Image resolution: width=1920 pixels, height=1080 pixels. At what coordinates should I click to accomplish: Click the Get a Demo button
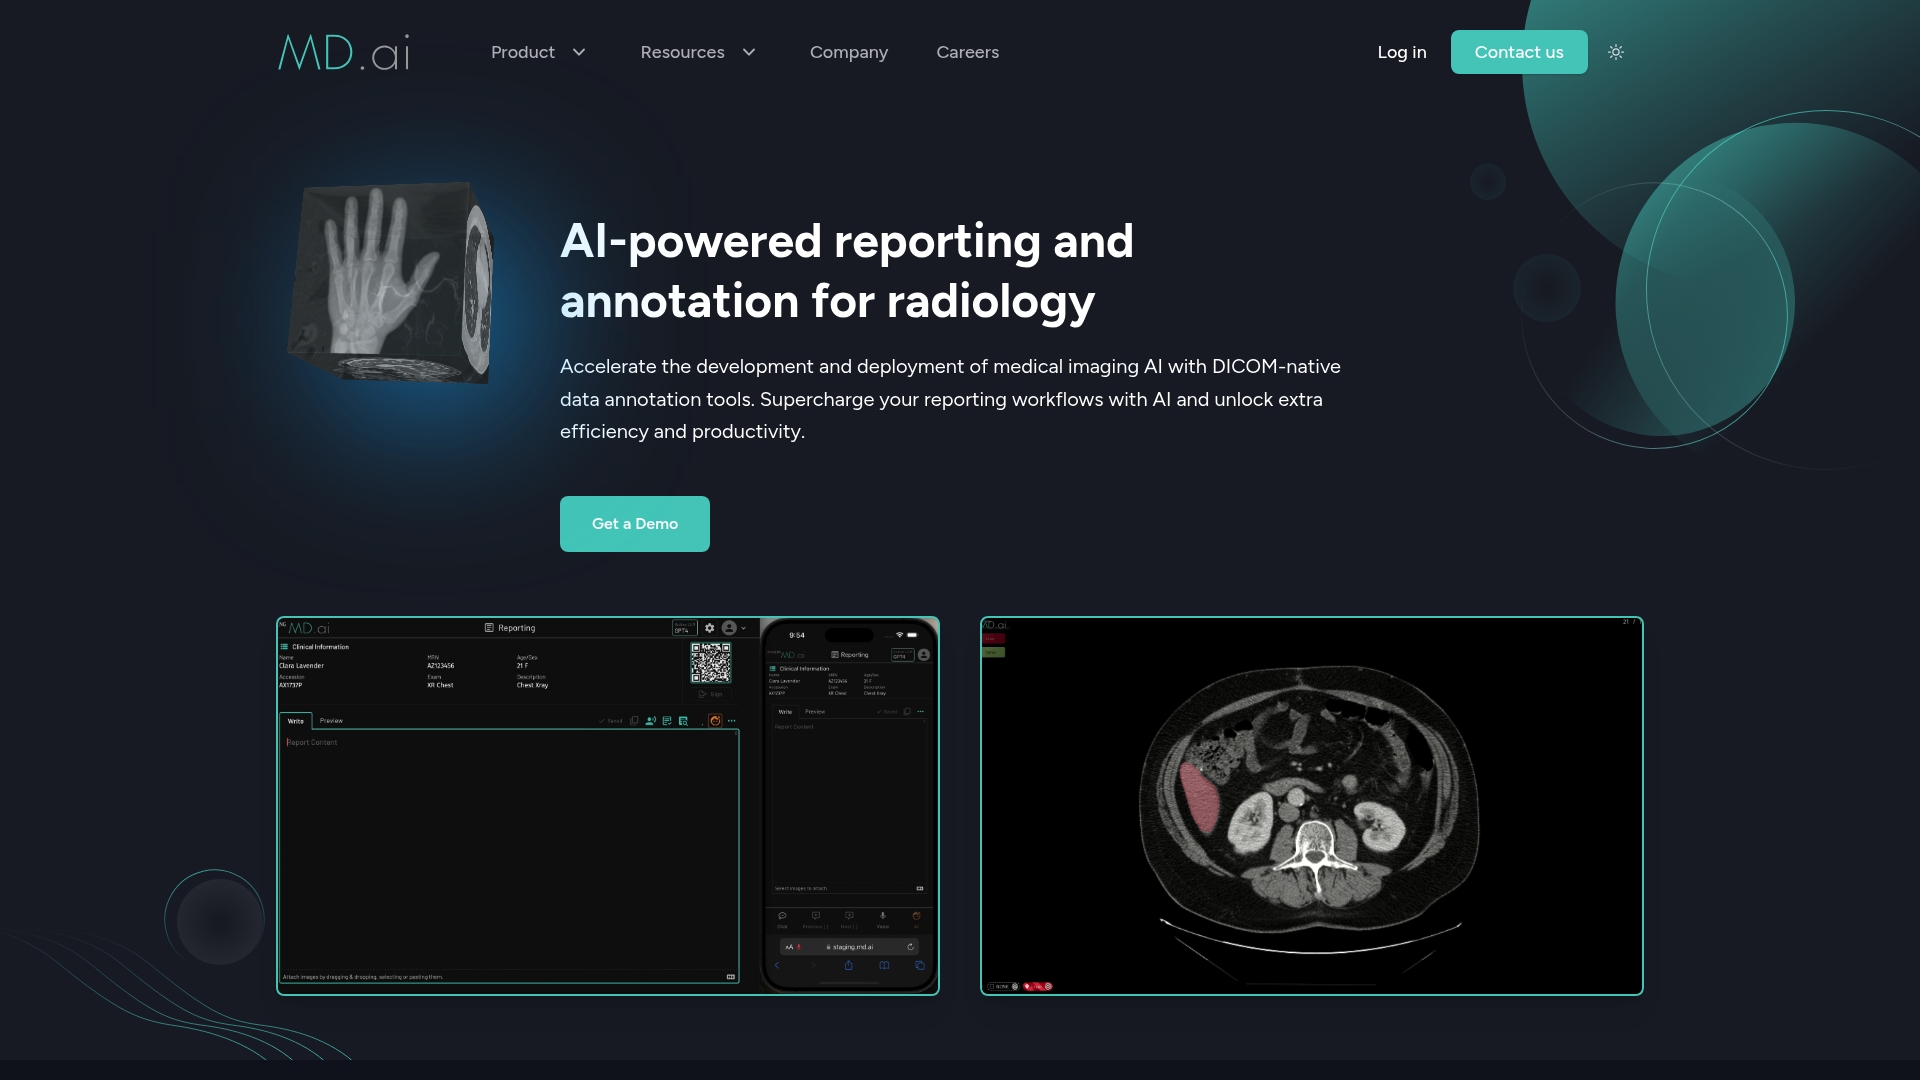coord(635,523)
